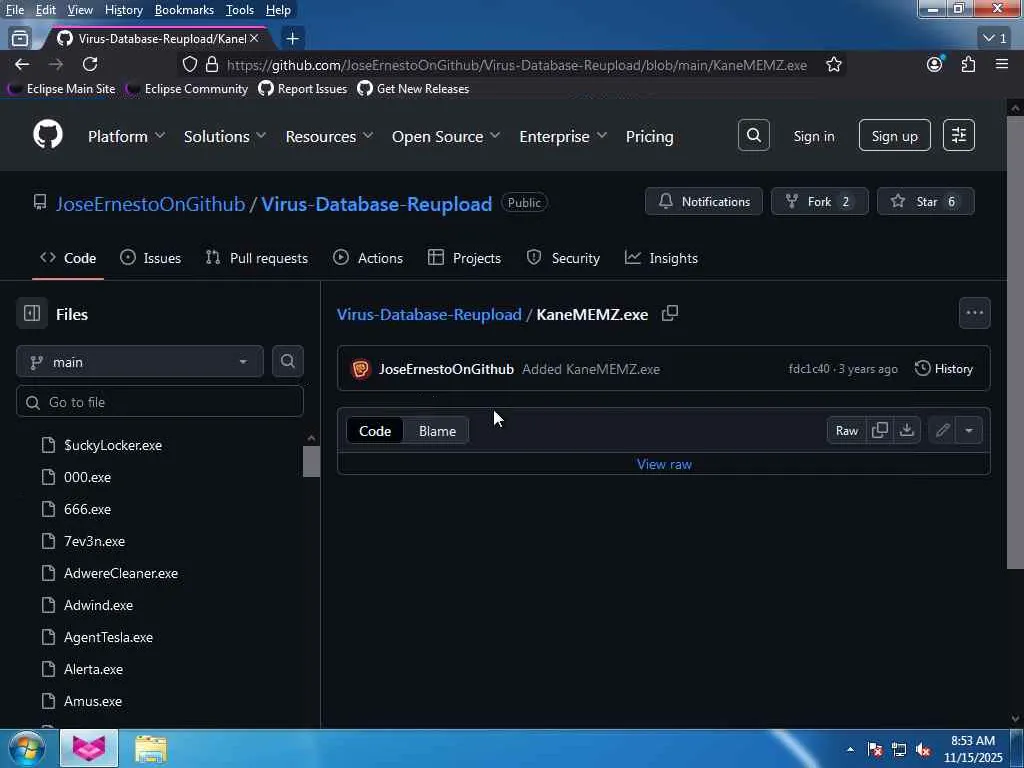Image resolution: width=1024 pixels, height=768 pixels.
Task: Click the GitHub Octocat logo
Action: [x=48, y=135]
